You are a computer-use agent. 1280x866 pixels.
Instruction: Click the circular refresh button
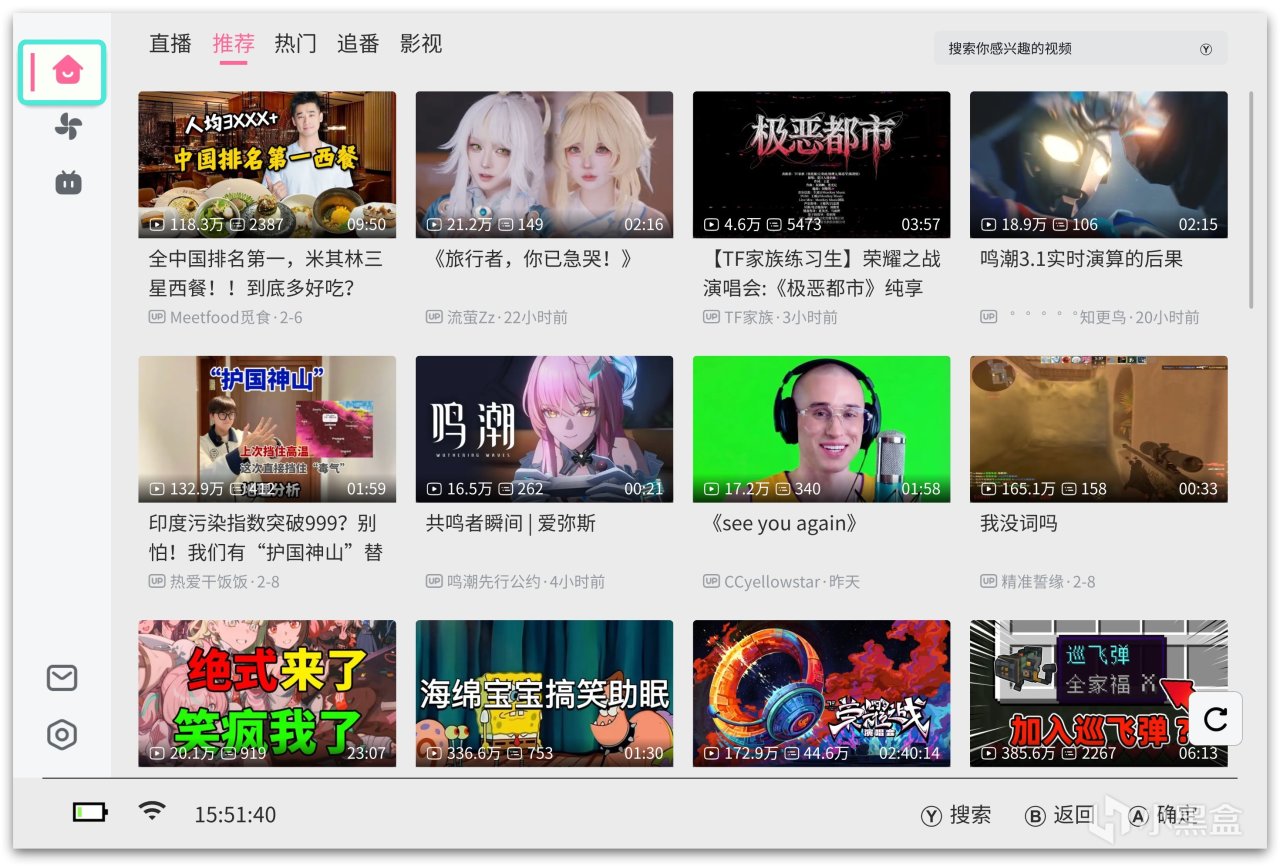point(1215,718)
